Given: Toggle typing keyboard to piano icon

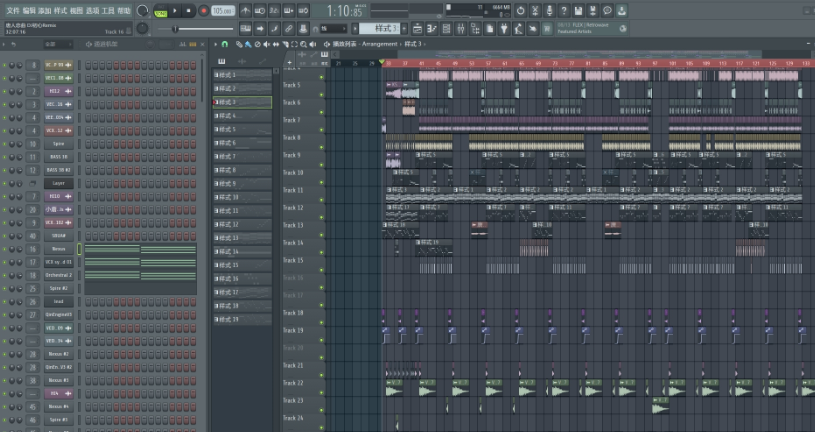Looking at the screenshot, I should (245, 29).
